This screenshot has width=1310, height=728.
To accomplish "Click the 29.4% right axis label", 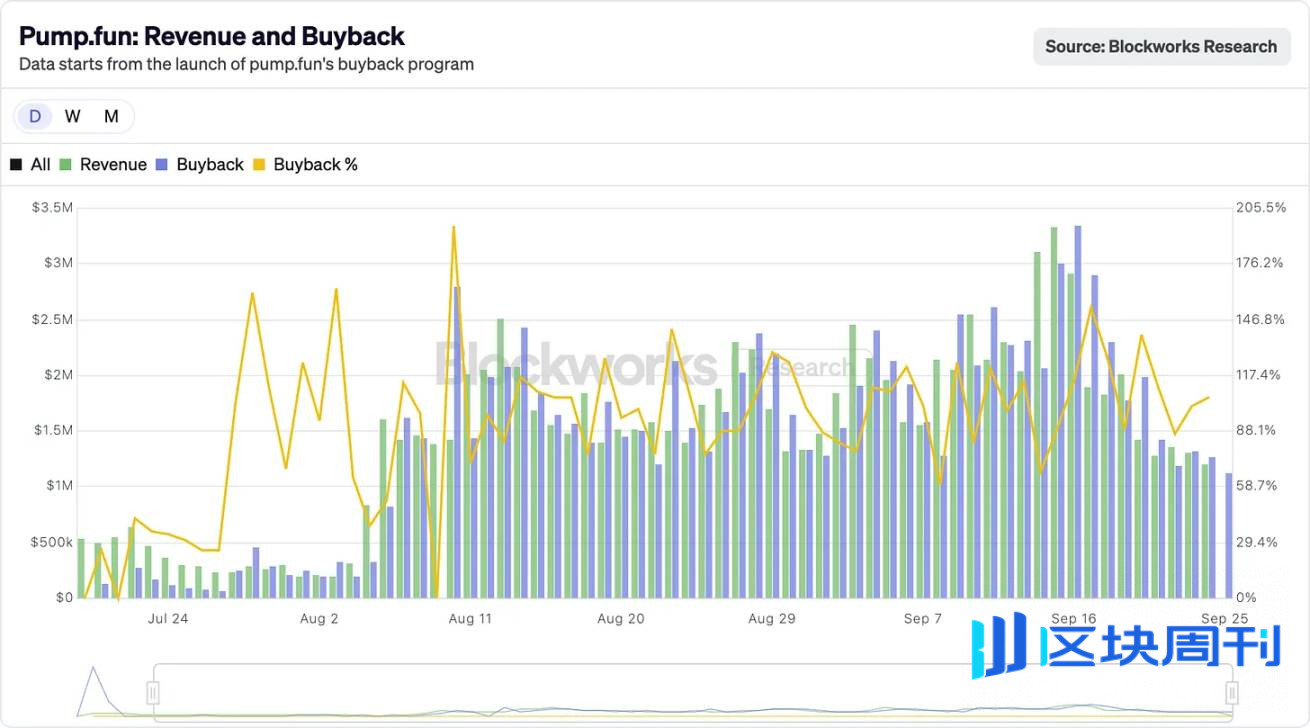I will [x=1258, y=542].
